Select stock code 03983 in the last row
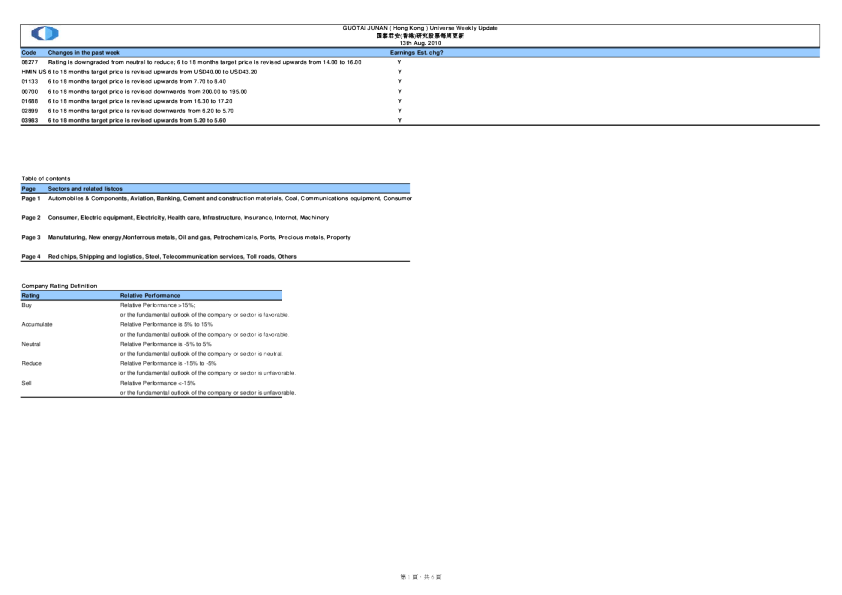This screenshot has width=842, height=595. 29,119
